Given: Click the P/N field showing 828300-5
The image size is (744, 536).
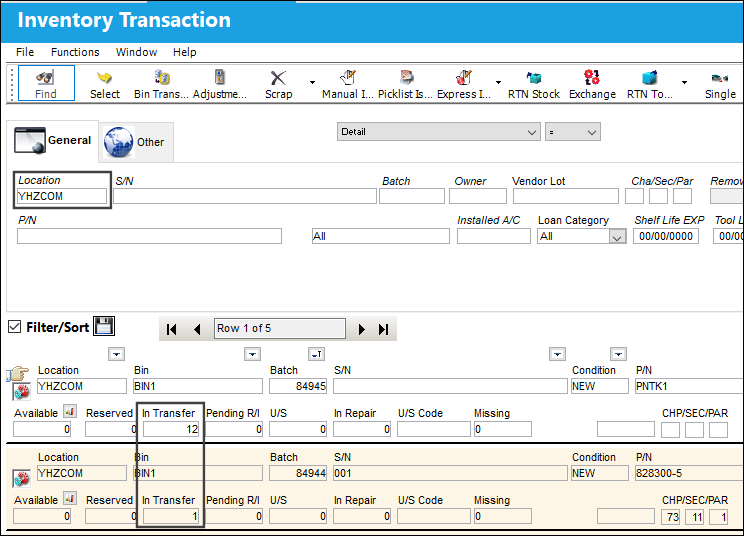Looking at the screenshot, I should click(x=689, y=473).
